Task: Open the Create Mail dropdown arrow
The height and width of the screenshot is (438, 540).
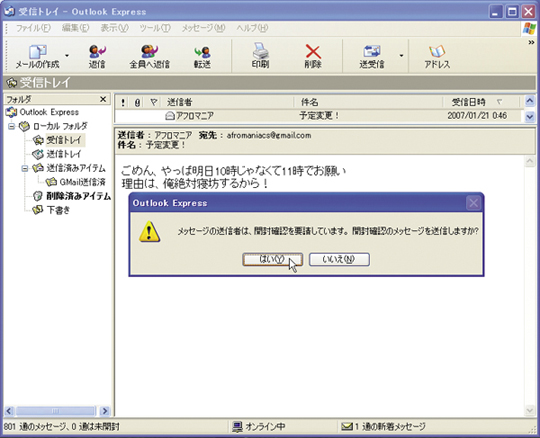Action: pyautogui.click(x=67, y=55)
